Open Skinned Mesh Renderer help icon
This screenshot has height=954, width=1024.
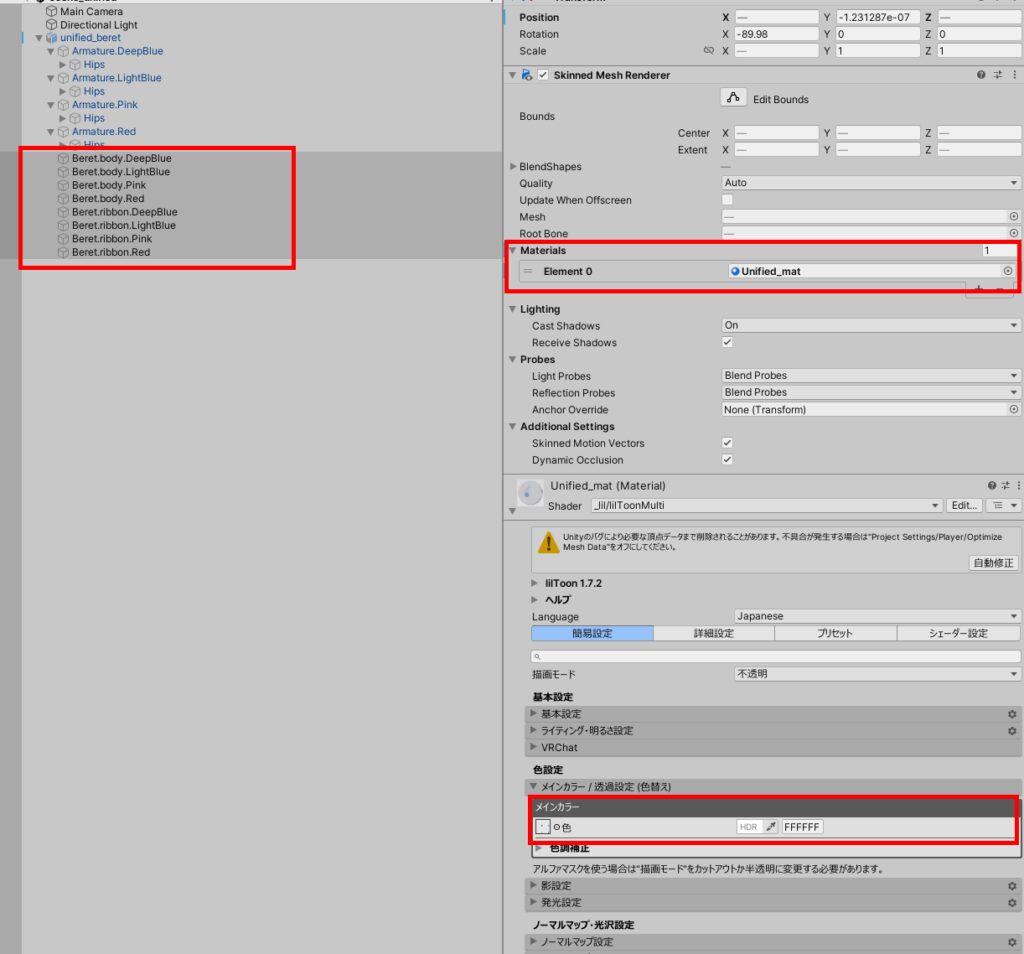[x=981, y=75]
